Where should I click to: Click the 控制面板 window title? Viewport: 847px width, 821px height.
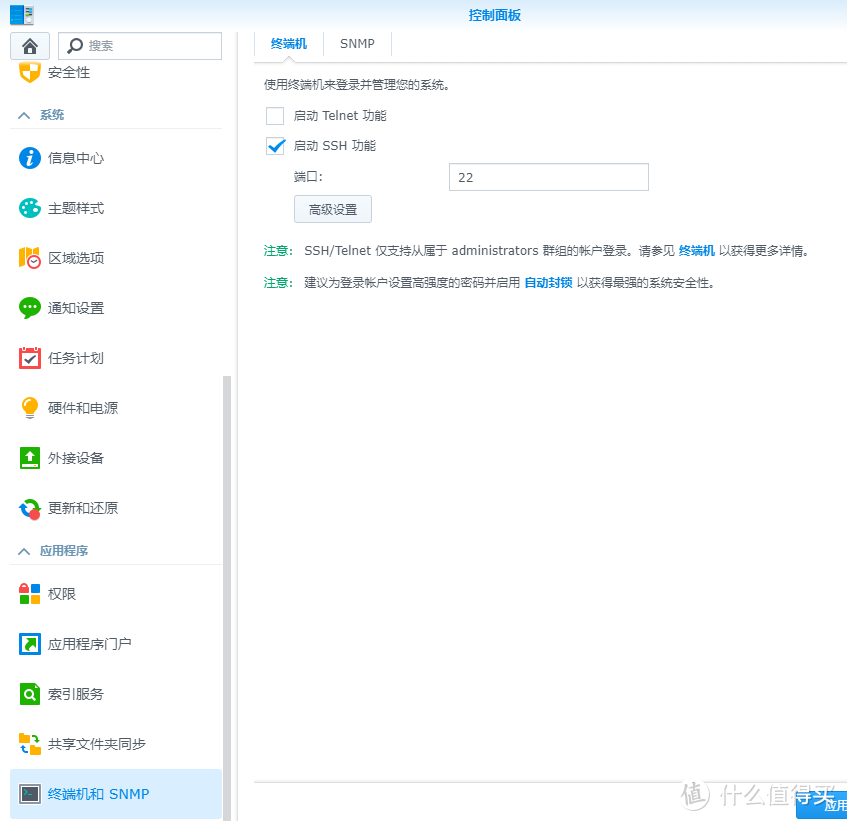pyautogui.click(x=494, y=15)
